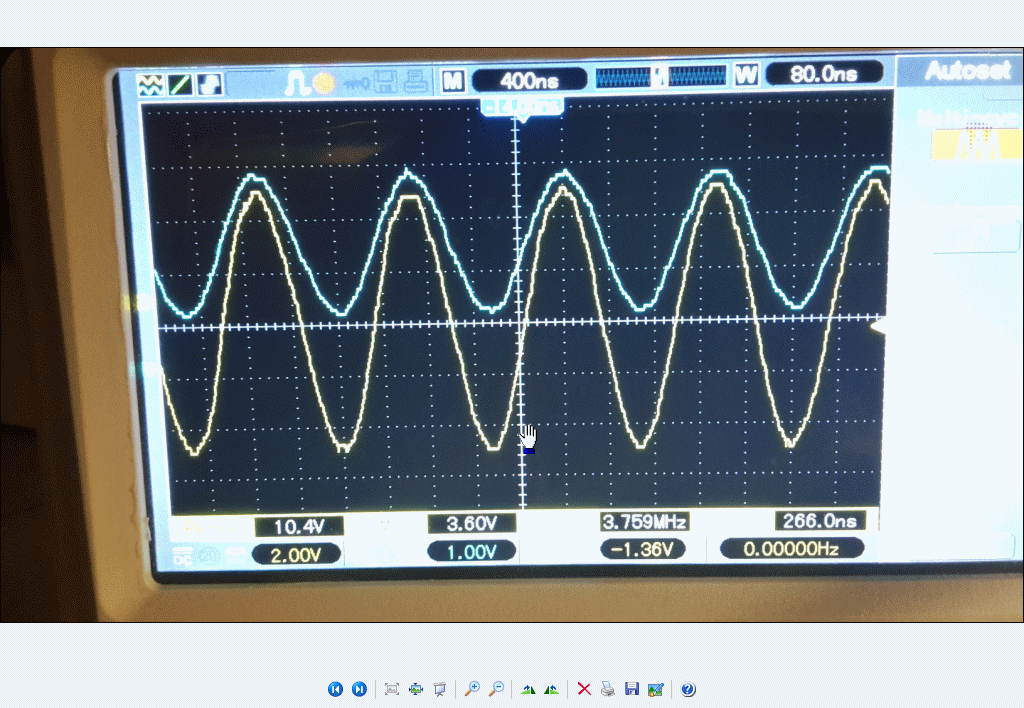Click the 3.759MHz frequency measurement

click(644, 522)
